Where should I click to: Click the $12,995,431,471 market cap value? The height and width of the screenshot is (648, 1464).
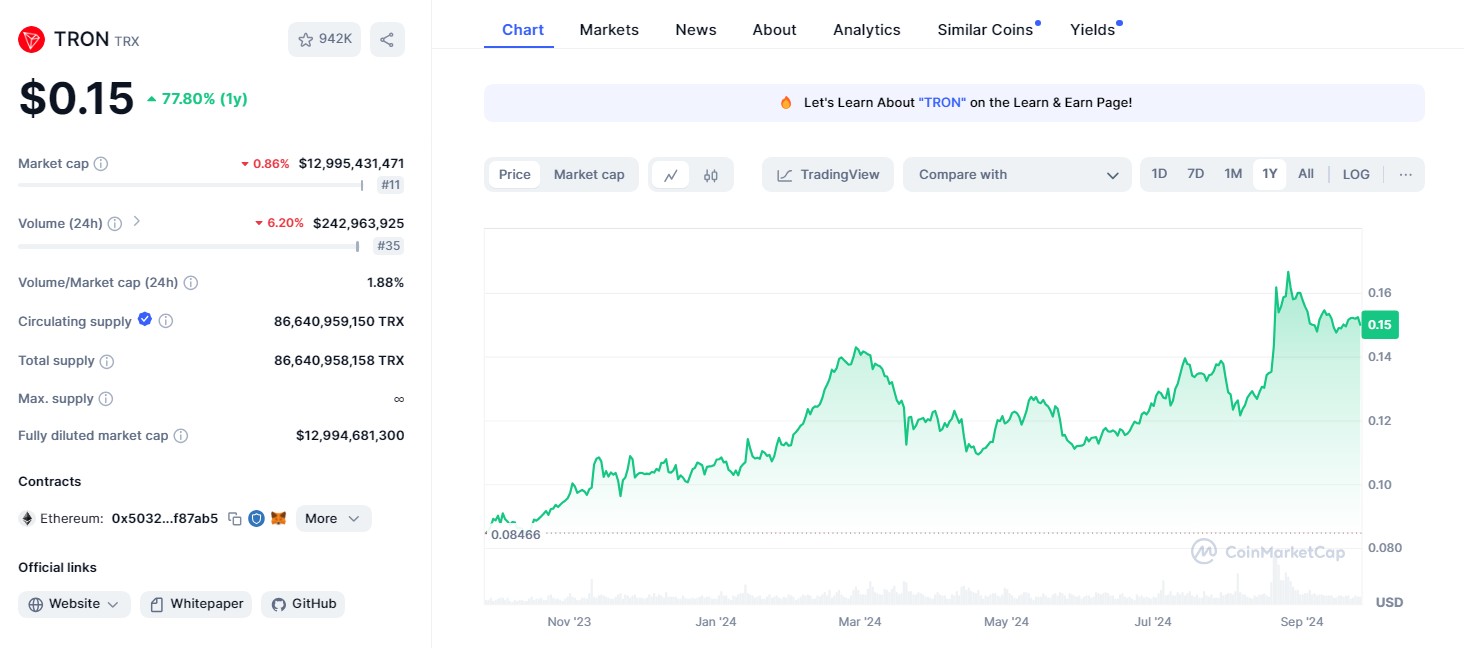pos(351,163)
